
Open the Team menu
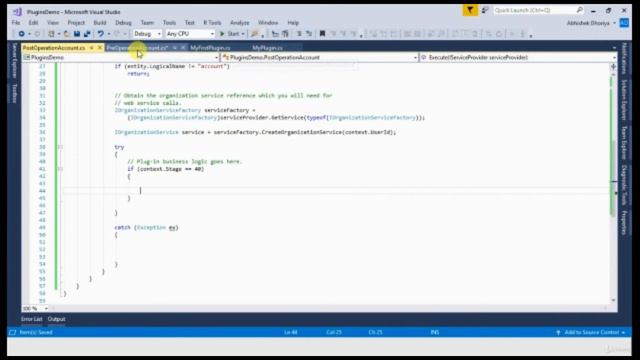pos(147,23)
